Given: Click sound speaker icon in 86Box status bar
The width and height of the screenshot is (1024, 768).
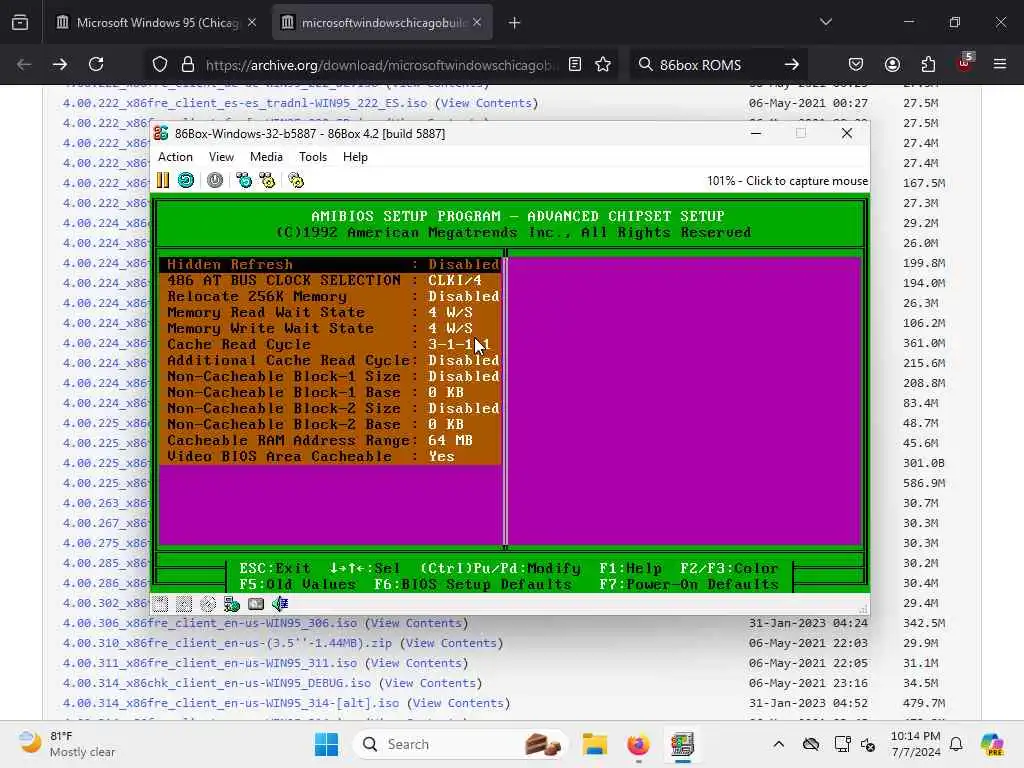Looking at the screenshot, I should click(x=280, y=604).
